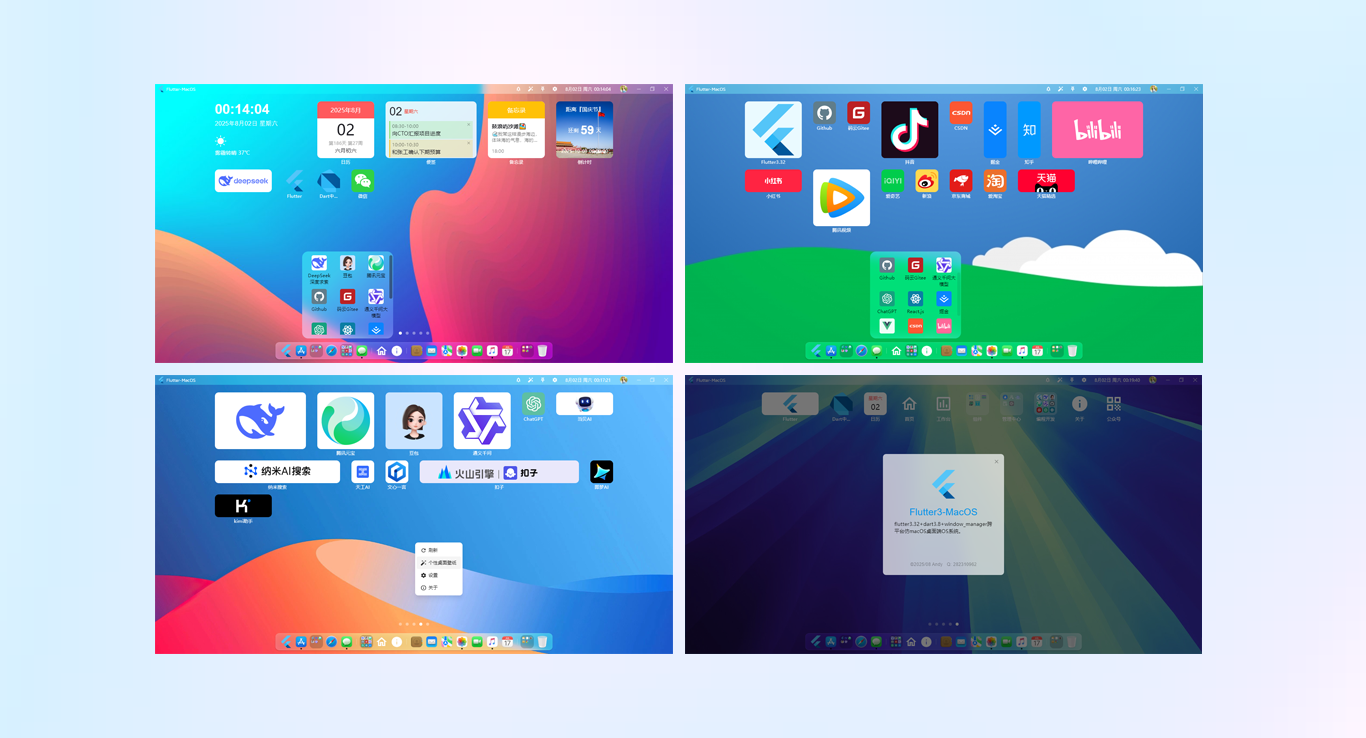Open Safari compass in clock-widget desktop's dock
Screen dimensions: 1366x738
point(331,351)
